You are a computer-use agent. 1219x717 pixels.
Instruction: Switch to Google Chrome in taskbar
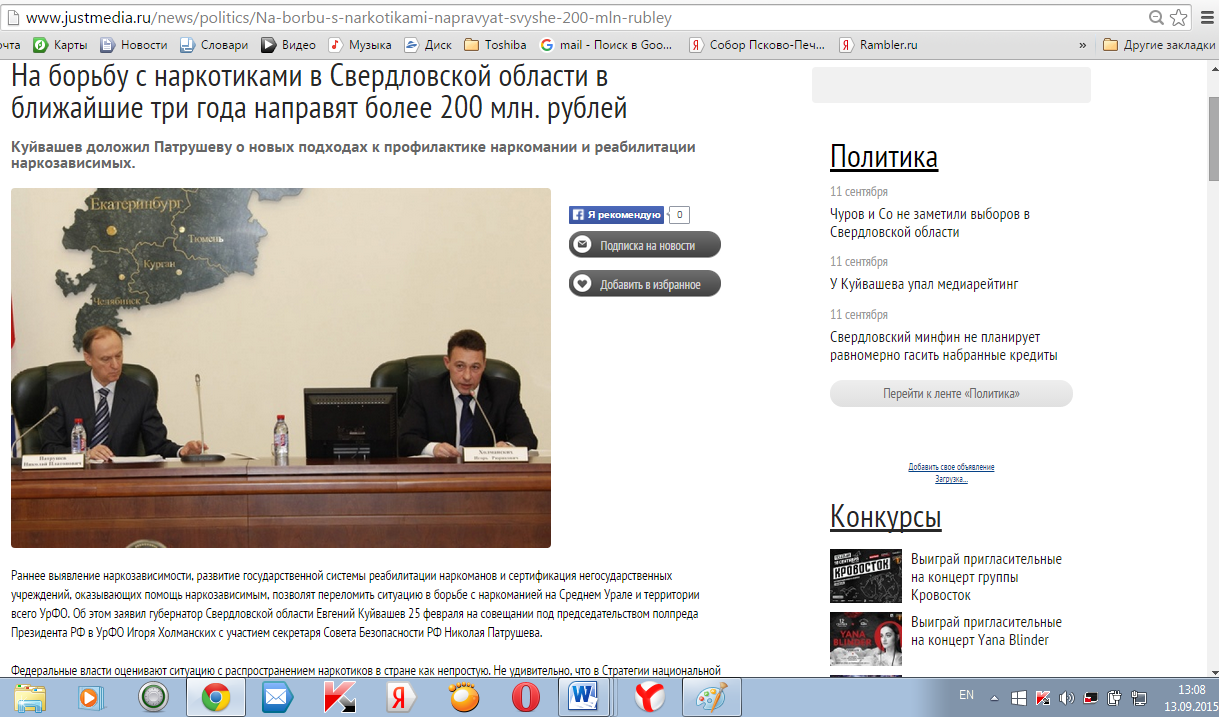215,697
